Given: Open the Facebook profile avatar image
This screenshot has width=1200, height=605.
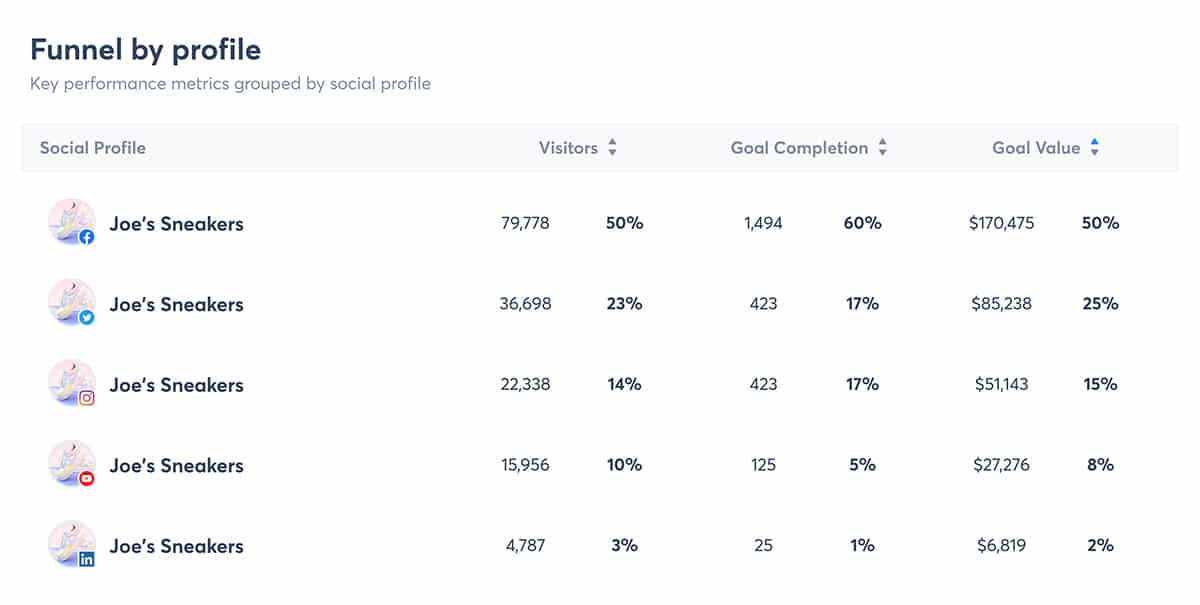Looking at the screenshot, I should pyautogui.click(x=70, y=223).
